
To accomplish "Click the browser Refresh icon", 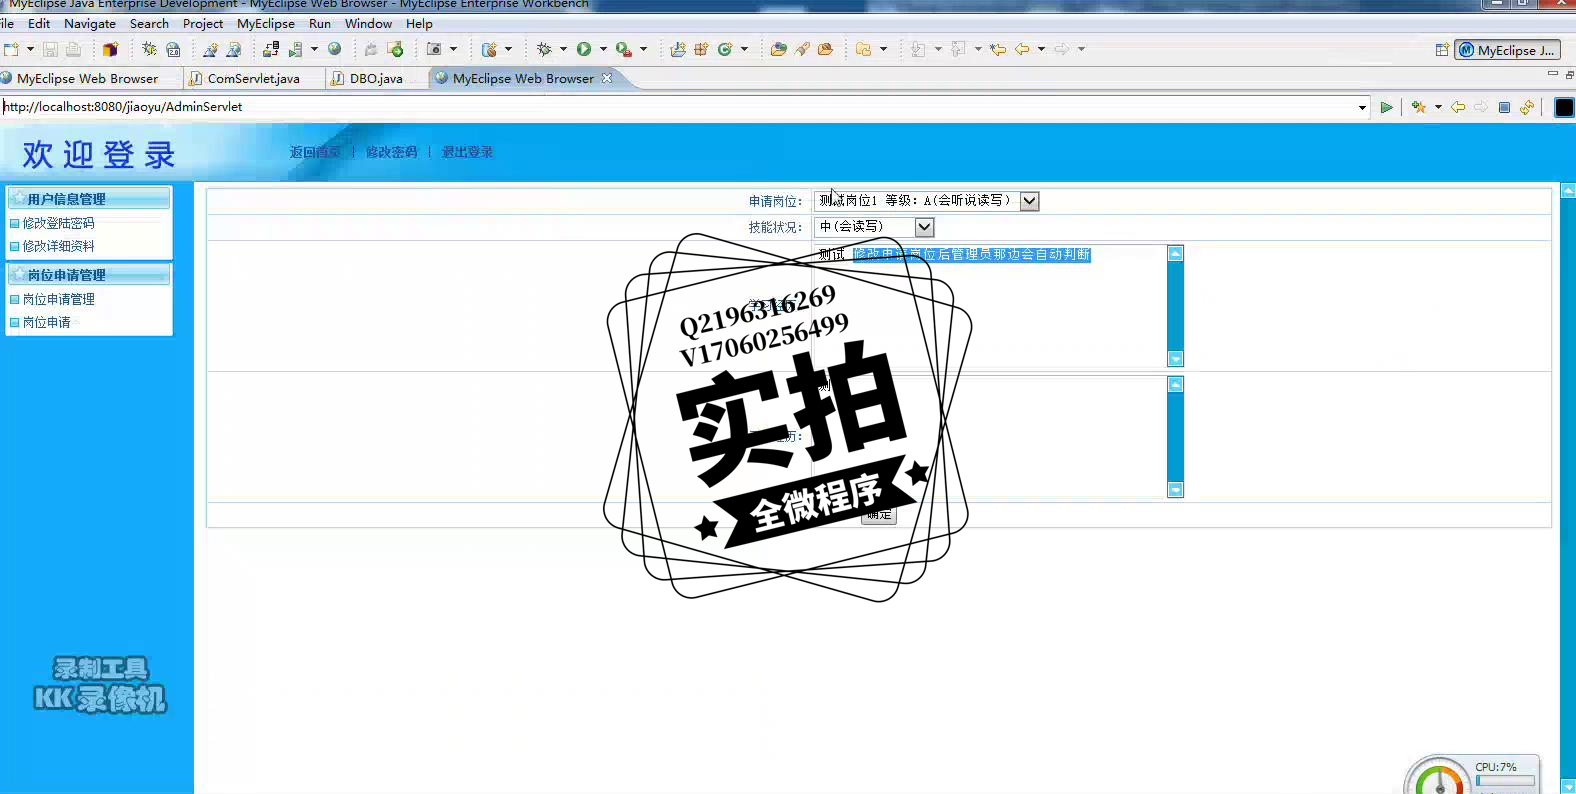I will [x=1527, y=107].
